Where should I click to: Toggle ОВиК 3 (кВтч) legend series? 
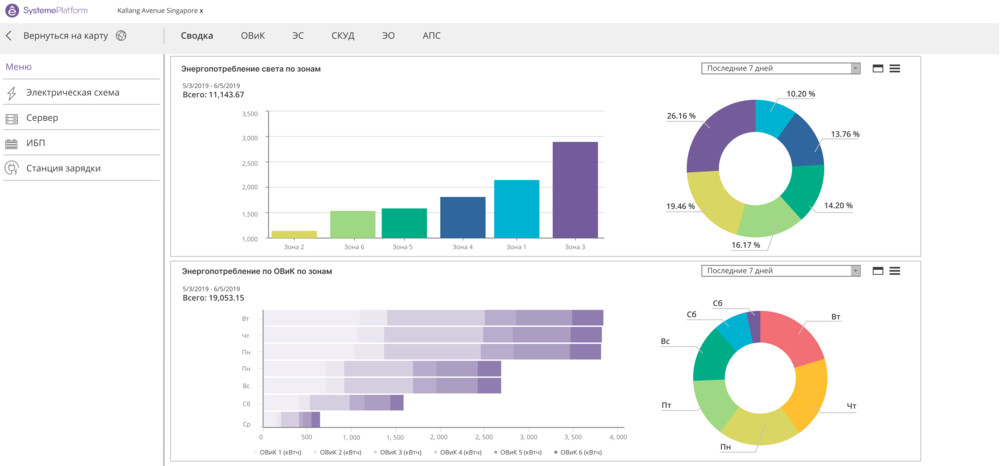coord(400,452)
